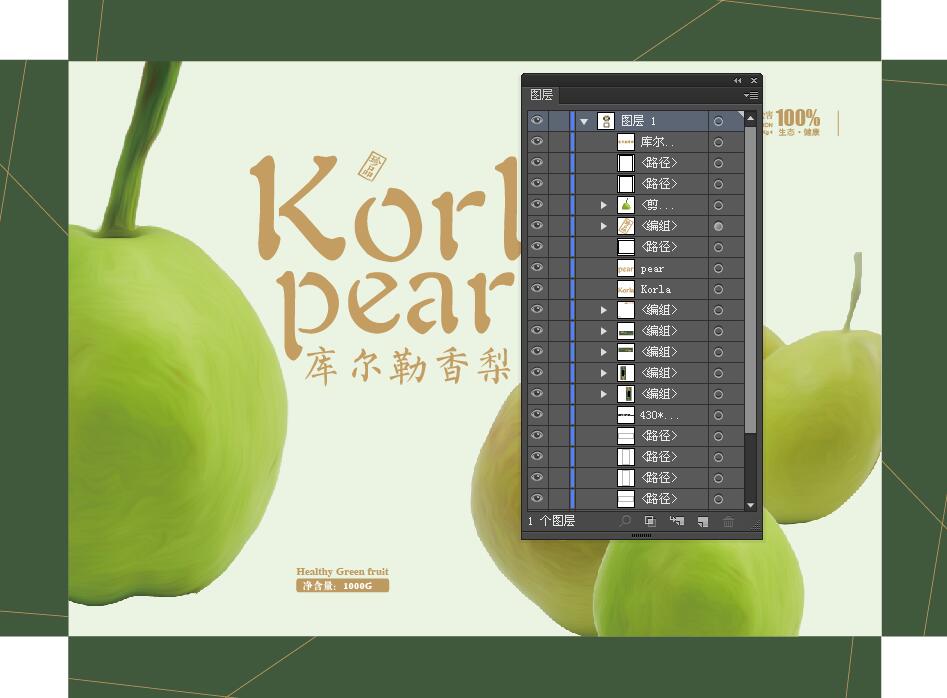Viewport: 947px width, 698px height.
Task: Click the filled target circle of stamp group
Action: coord(718,226)
